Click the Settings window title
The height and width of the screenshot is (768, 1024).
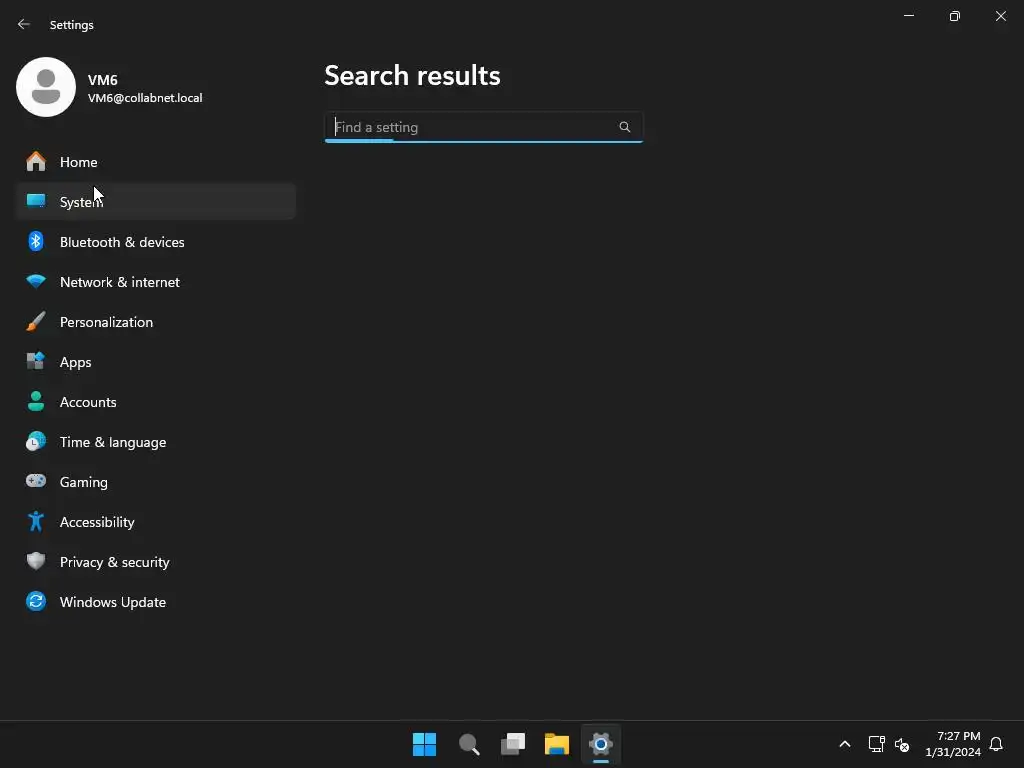pyautogui.click(x=72, y=25)
